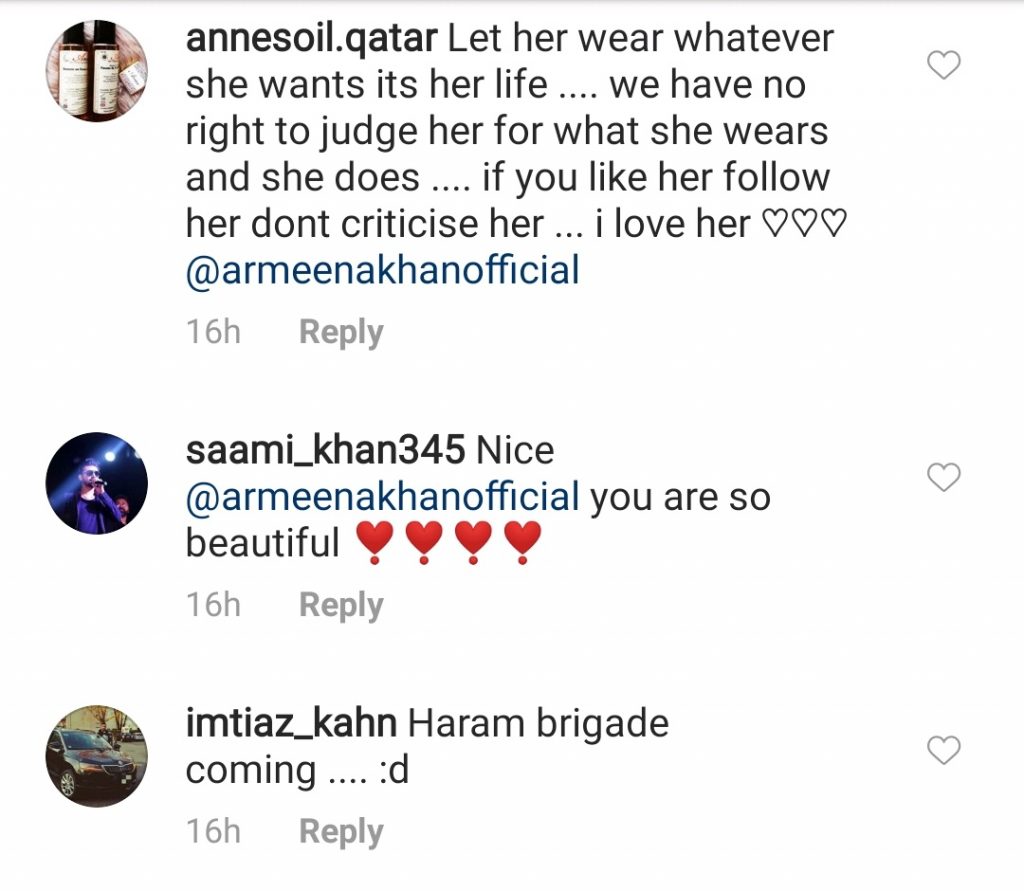Follow @armeenakhanofficial mention in saami_khan345's comment
The image size is (1024, 891).
point(382,497)
